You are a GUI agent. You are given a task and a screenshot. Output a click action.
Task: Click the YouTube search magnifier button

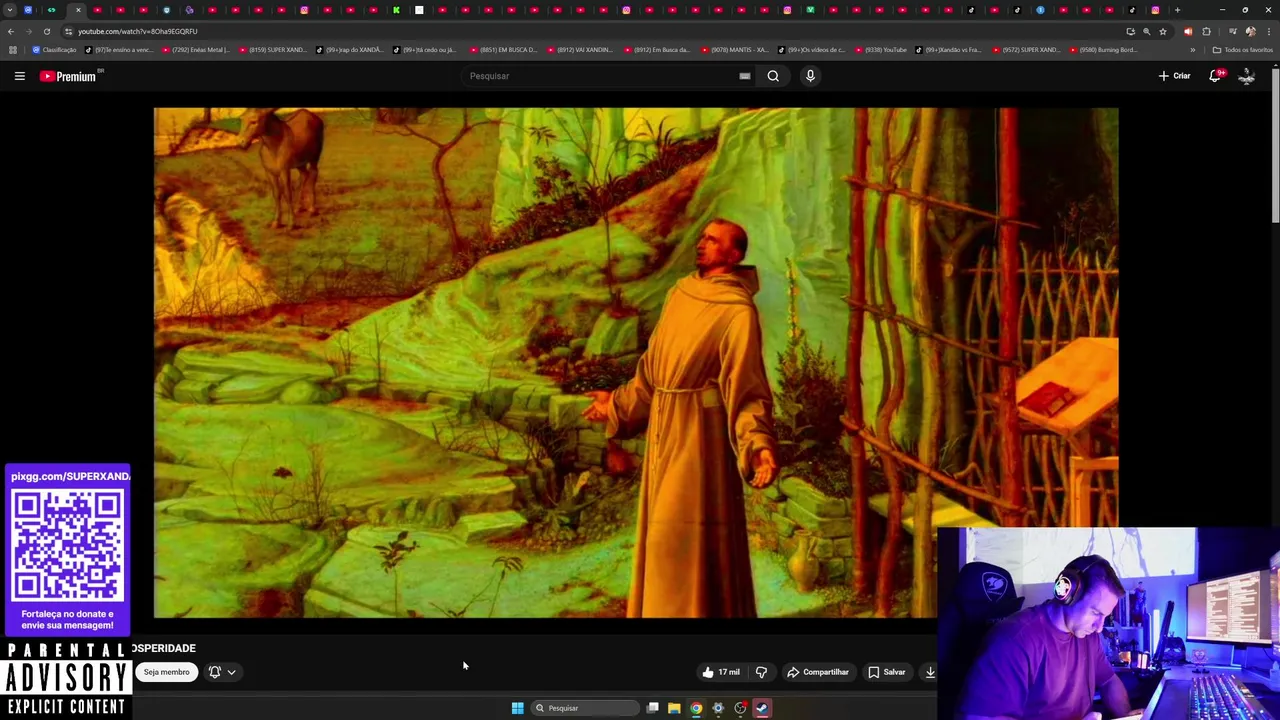click(x=773, y=76)
